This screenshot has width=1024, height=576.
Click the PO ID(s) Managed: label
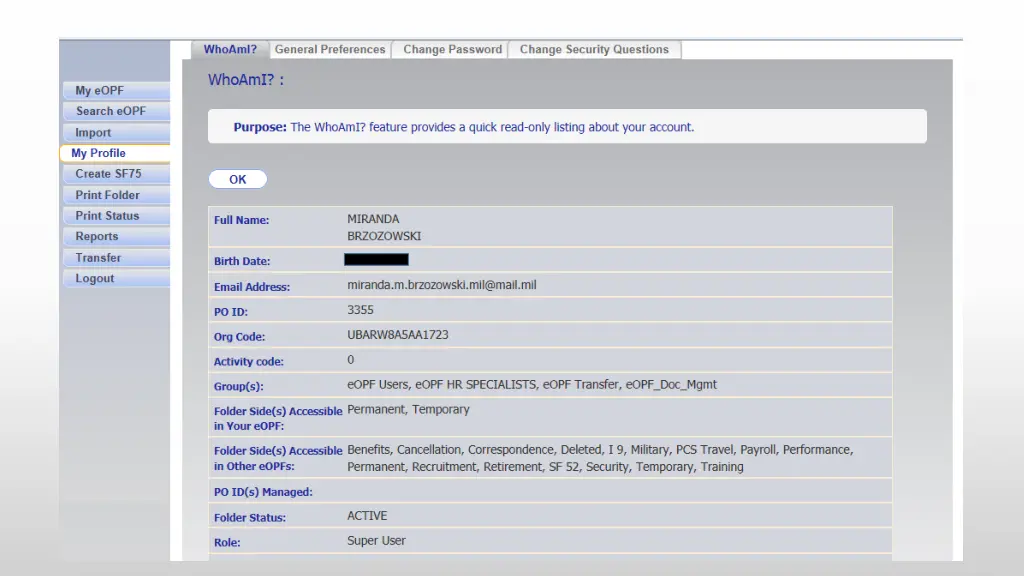pyautogui.click(x=263, y=492)
